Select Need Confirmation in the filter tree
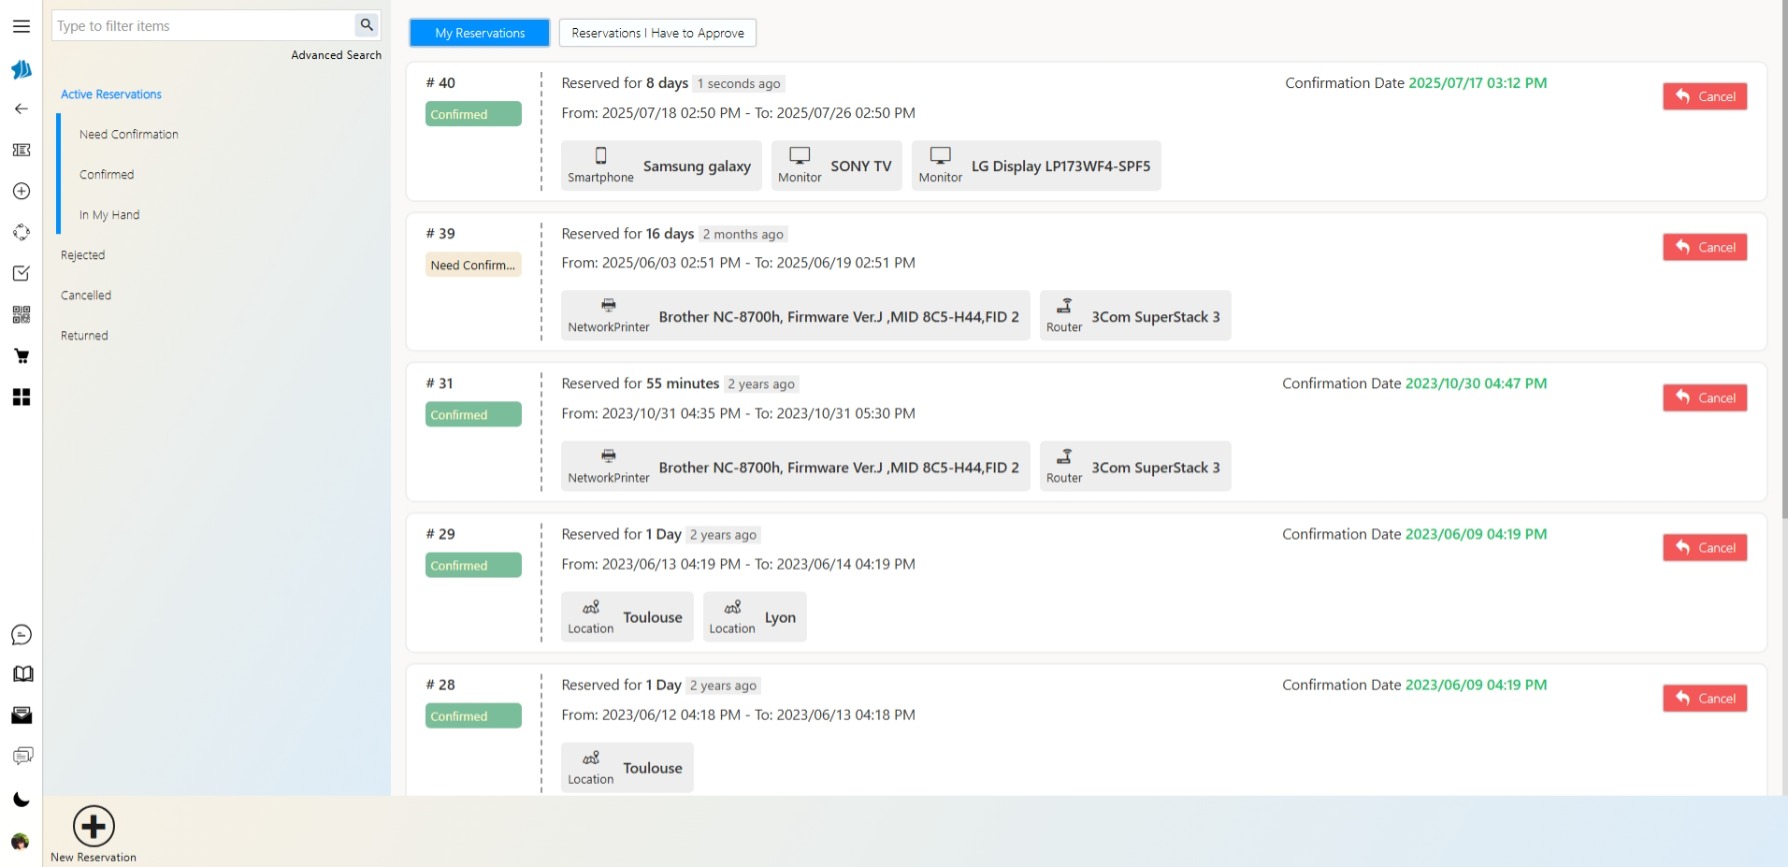This screenshot has height=867, width=1788. coord(129,134)
